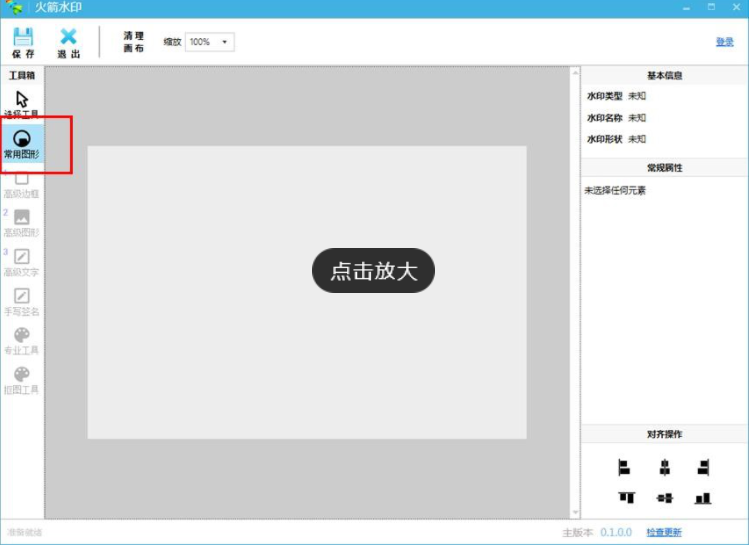Click the align top icon
The height and width of the screenshot is (547, 750).
coord(626,497)
